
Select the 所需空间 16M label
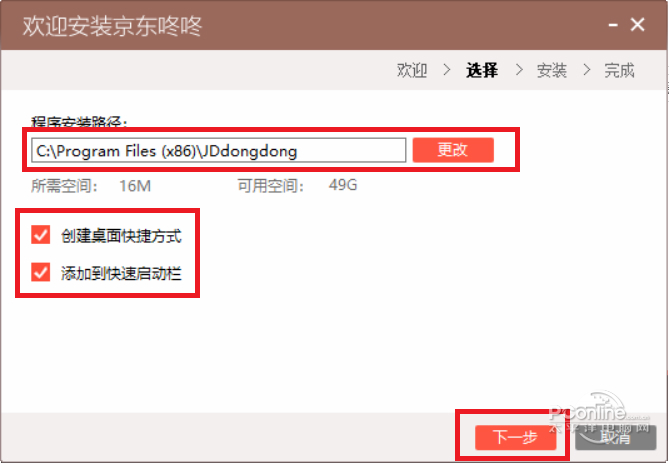pos(91,186)
